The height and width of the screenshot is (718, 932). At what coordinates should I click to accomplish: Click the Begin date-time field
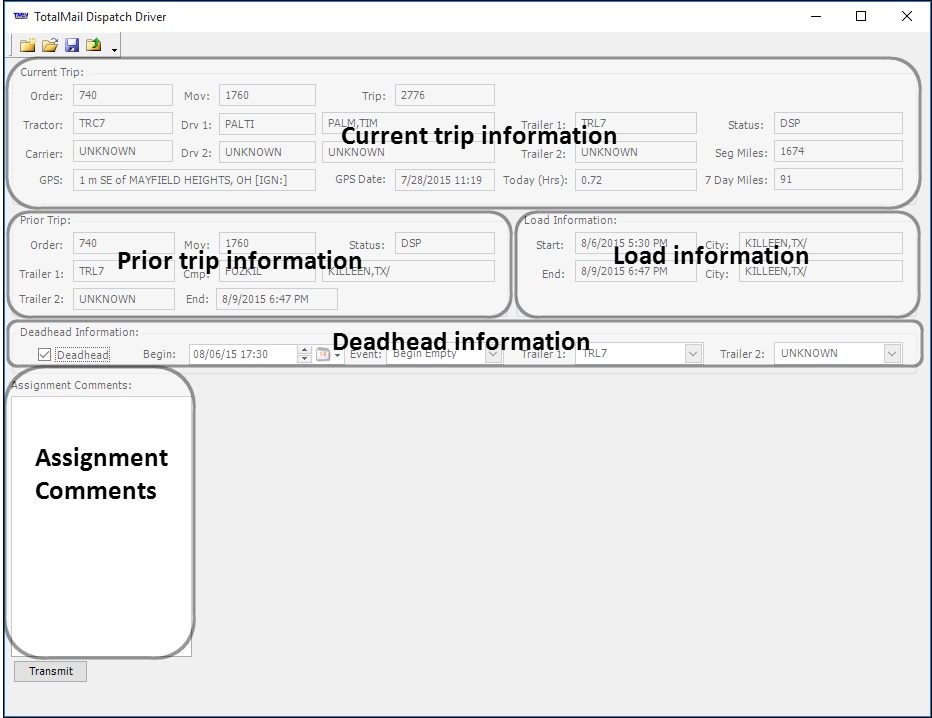[x=242, y=354]
